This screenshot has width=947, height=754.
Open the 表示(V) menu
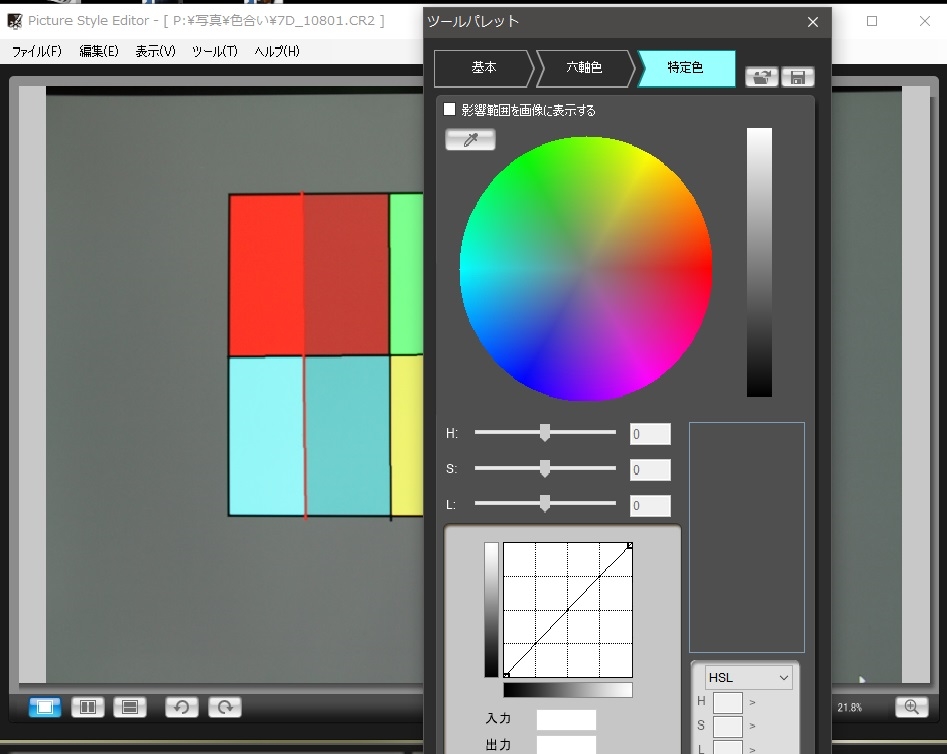[x=155, y=51]
